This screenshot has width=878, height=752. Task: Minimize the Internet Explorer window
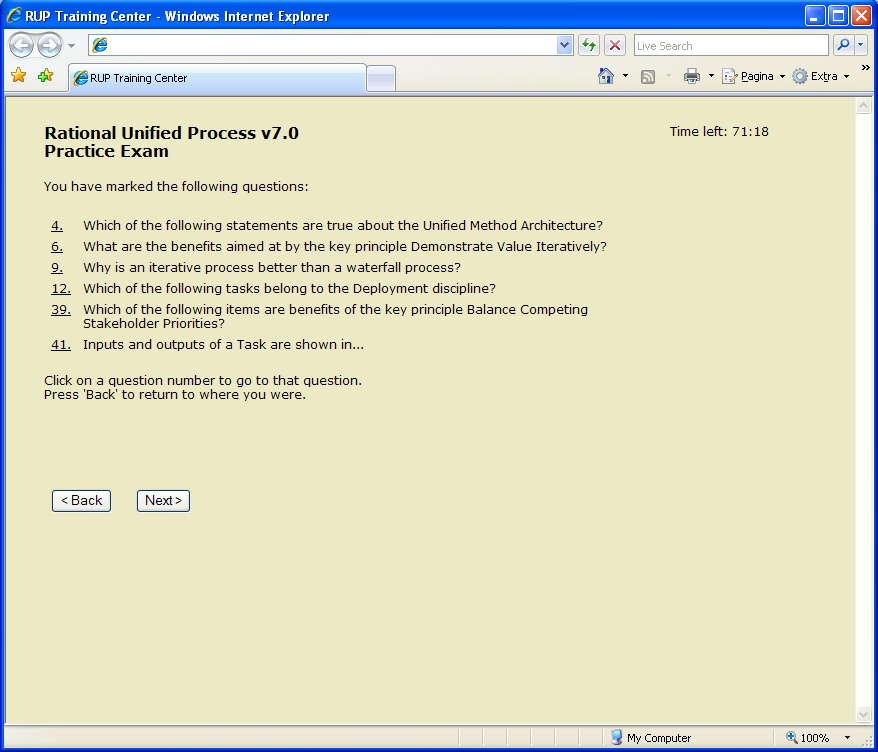pyautogui.click(x=815, y=16)
